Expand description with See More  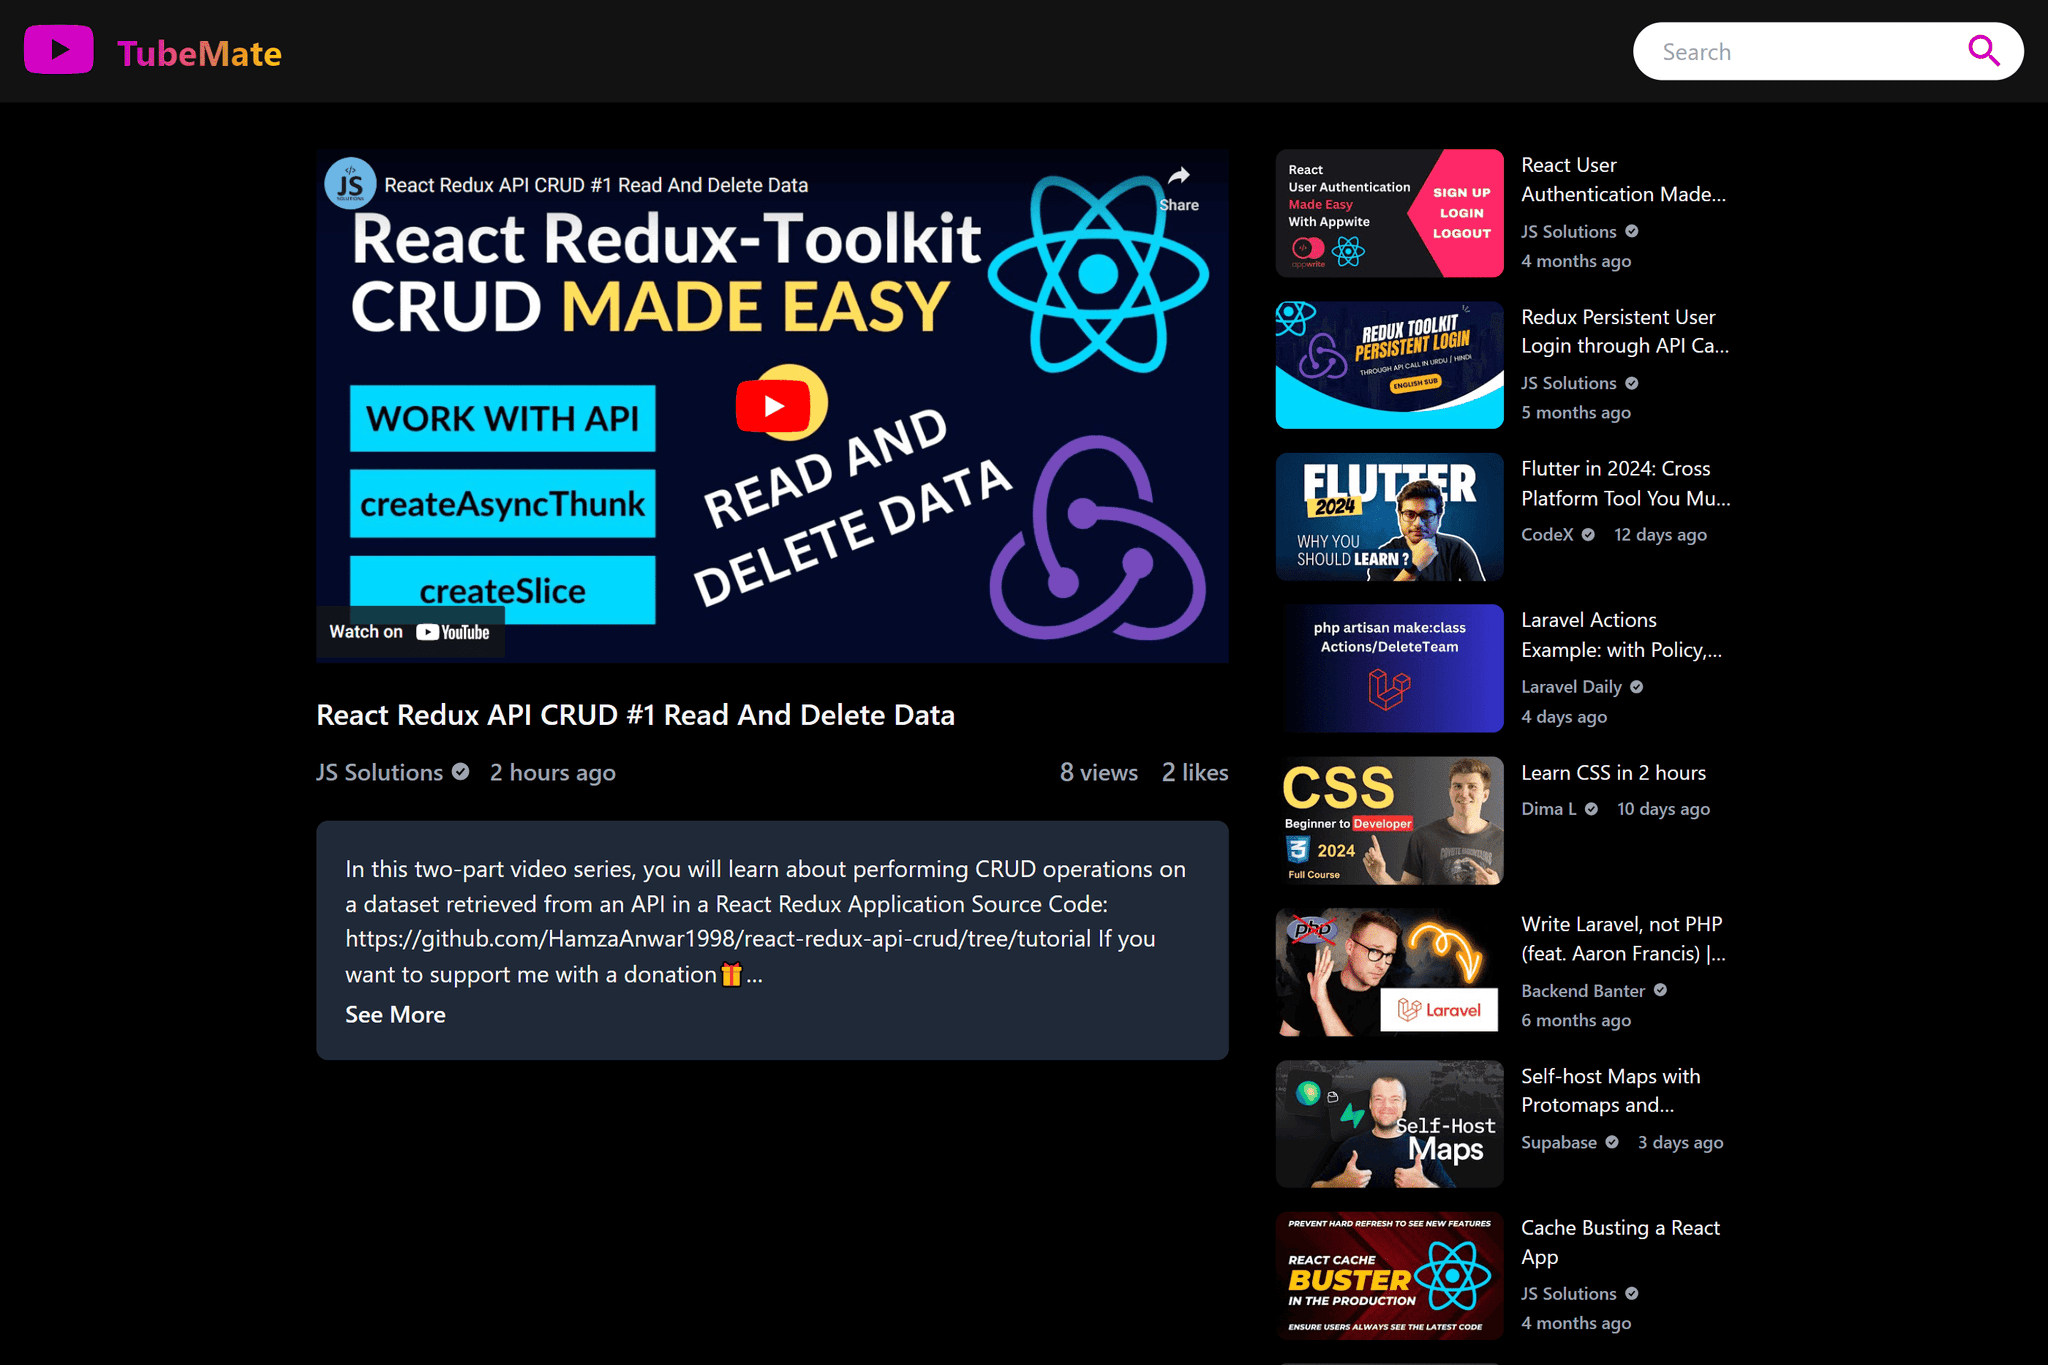395,1014
